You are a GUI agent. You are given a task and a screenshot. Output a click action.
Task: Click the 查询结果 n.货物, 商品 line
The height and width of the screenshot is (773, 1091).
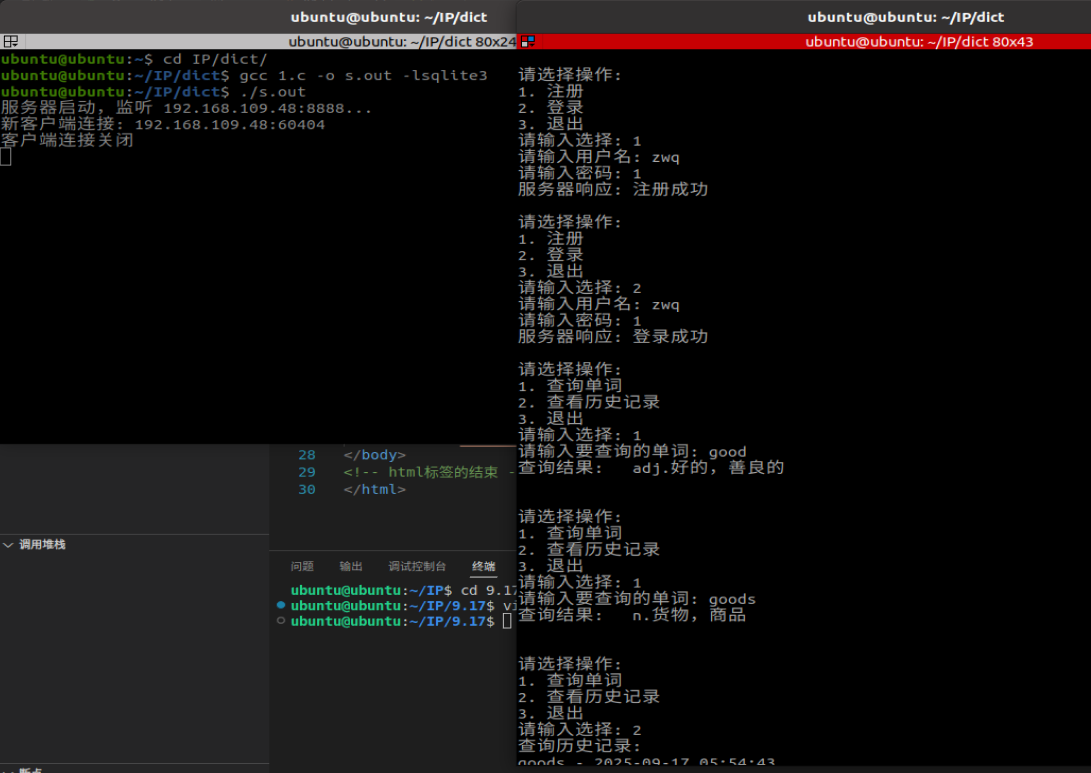pyautogui.click(x=632, y=615)
